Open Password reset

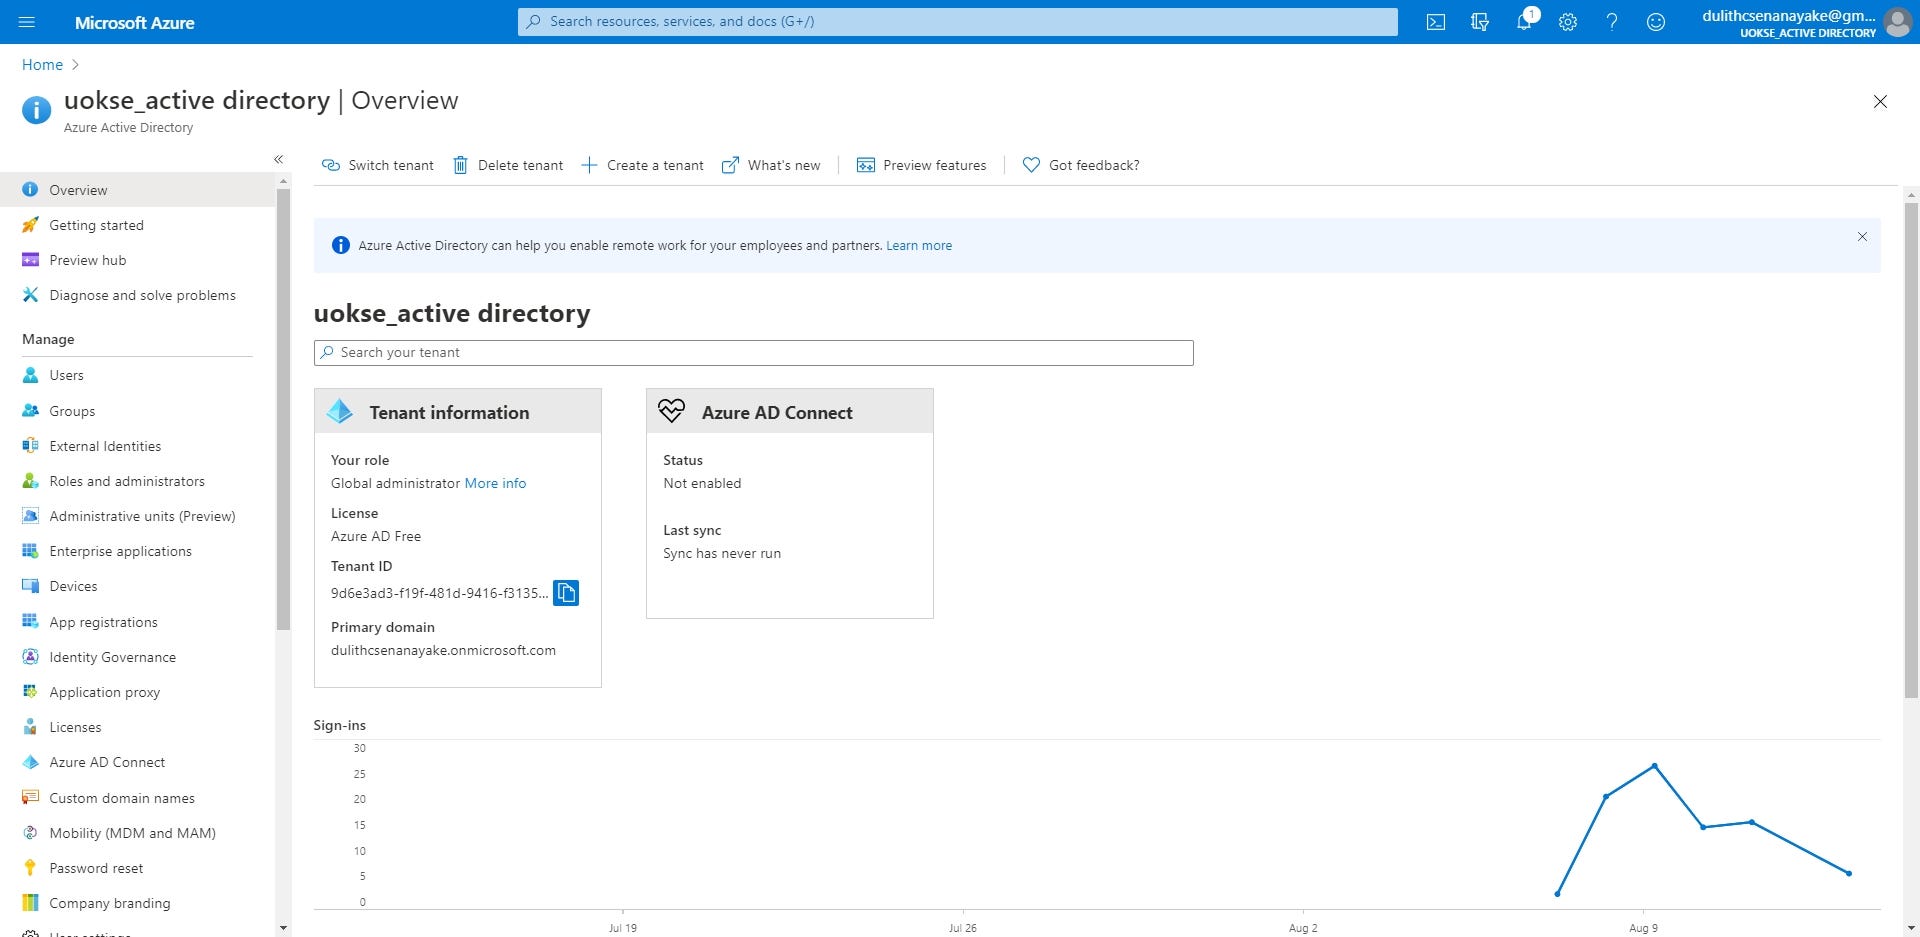(x=137, y=868)
